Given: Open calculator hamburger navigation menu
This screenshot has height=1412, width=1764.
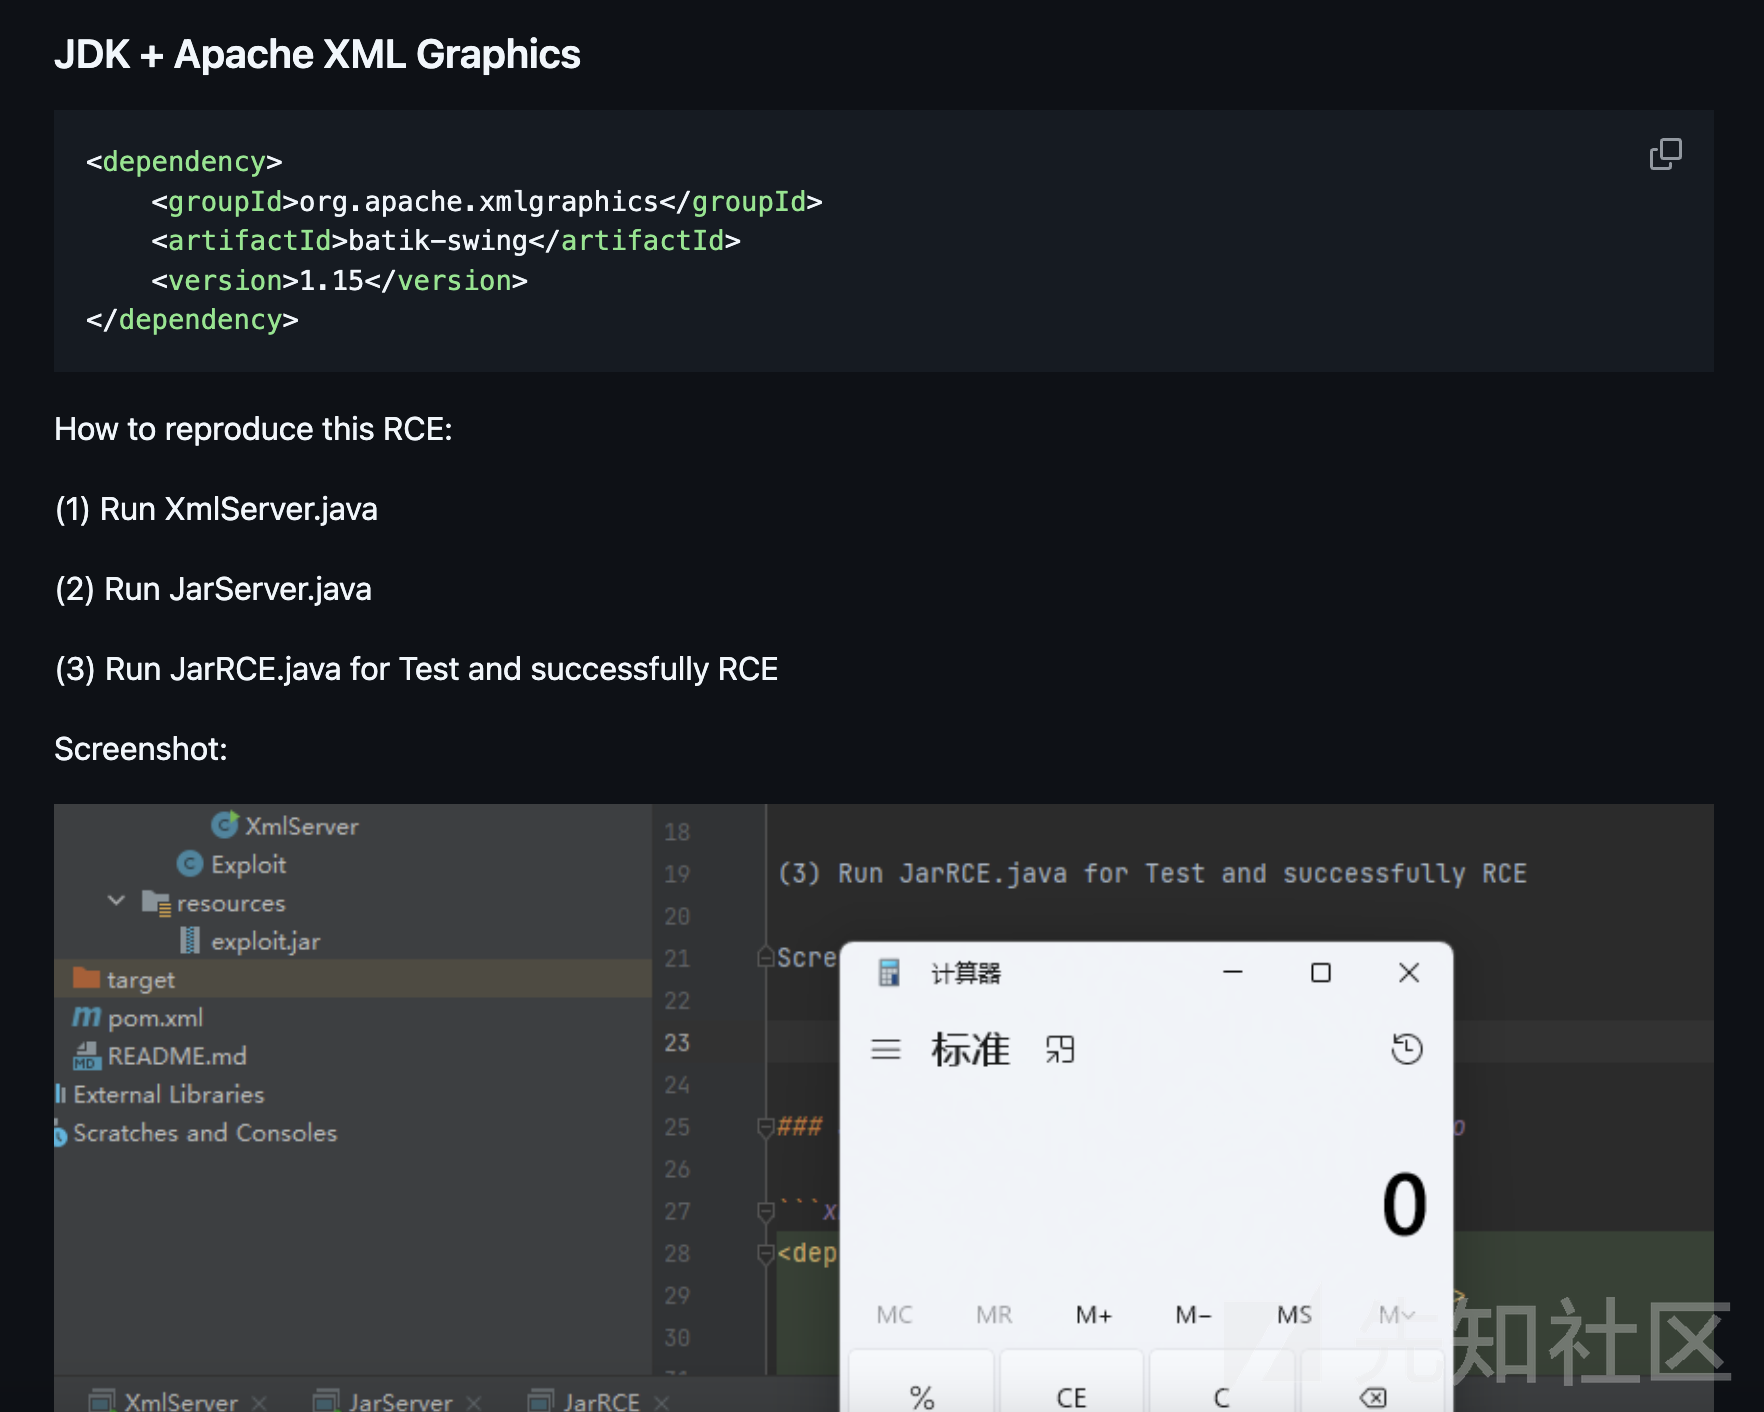Looking at the screenshot, I should (x=886, y=1050).
